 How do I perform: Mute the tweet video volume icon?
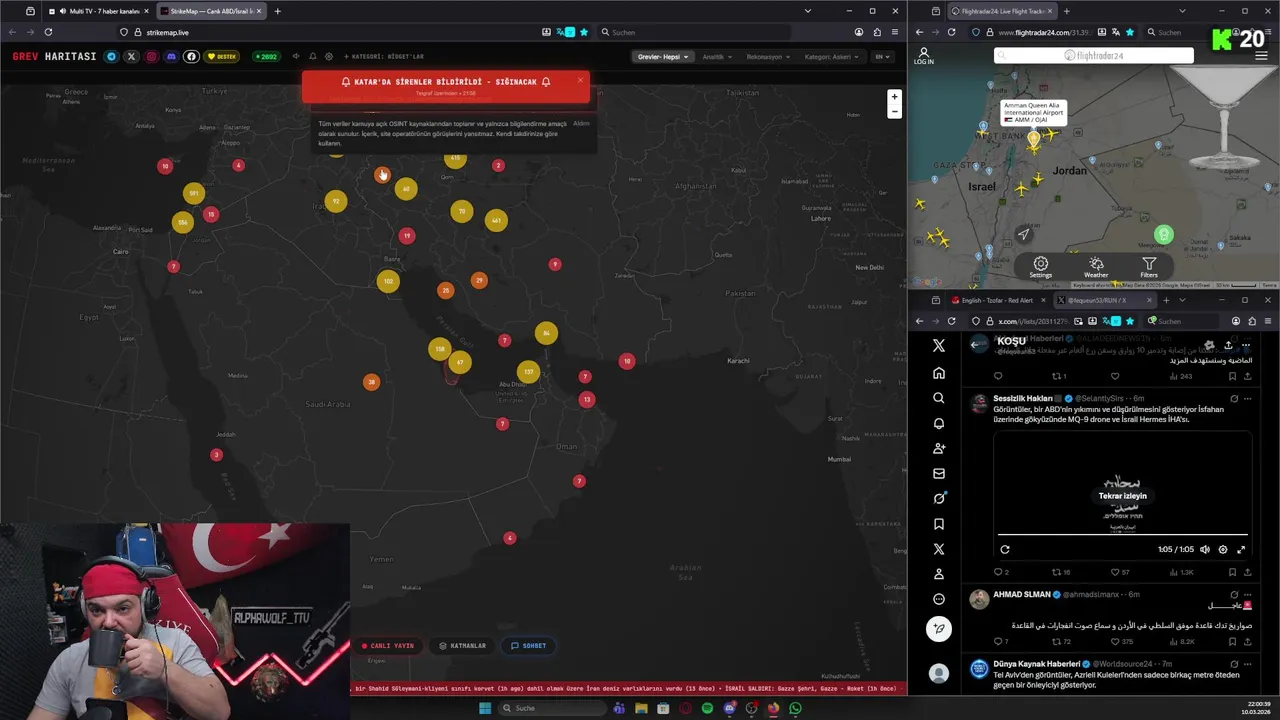point(1204,549)
